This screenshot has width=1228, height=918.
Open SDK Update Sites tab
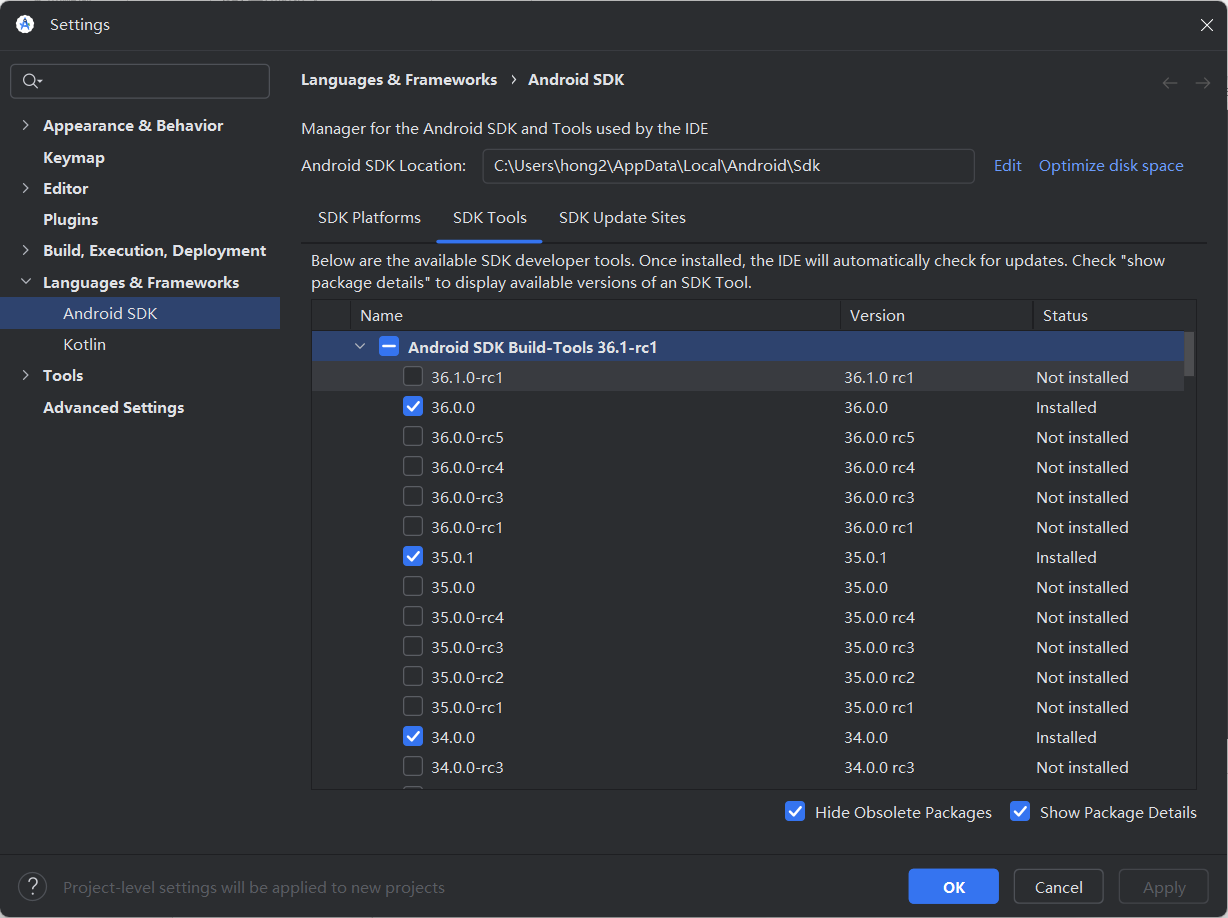click(x=622, y=217)
